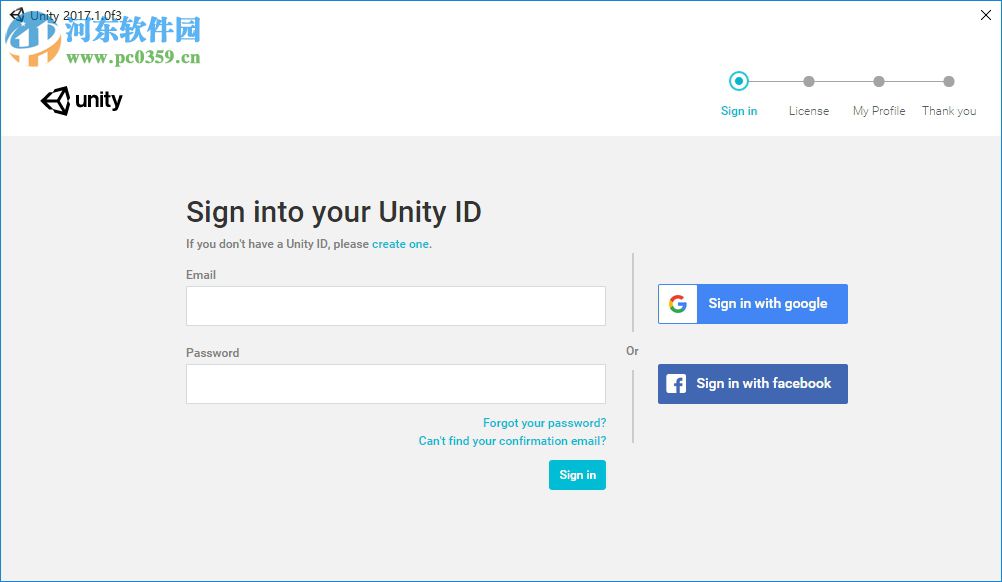
Task: Click the My Profile step dot
Action: [x=878, y=81]
